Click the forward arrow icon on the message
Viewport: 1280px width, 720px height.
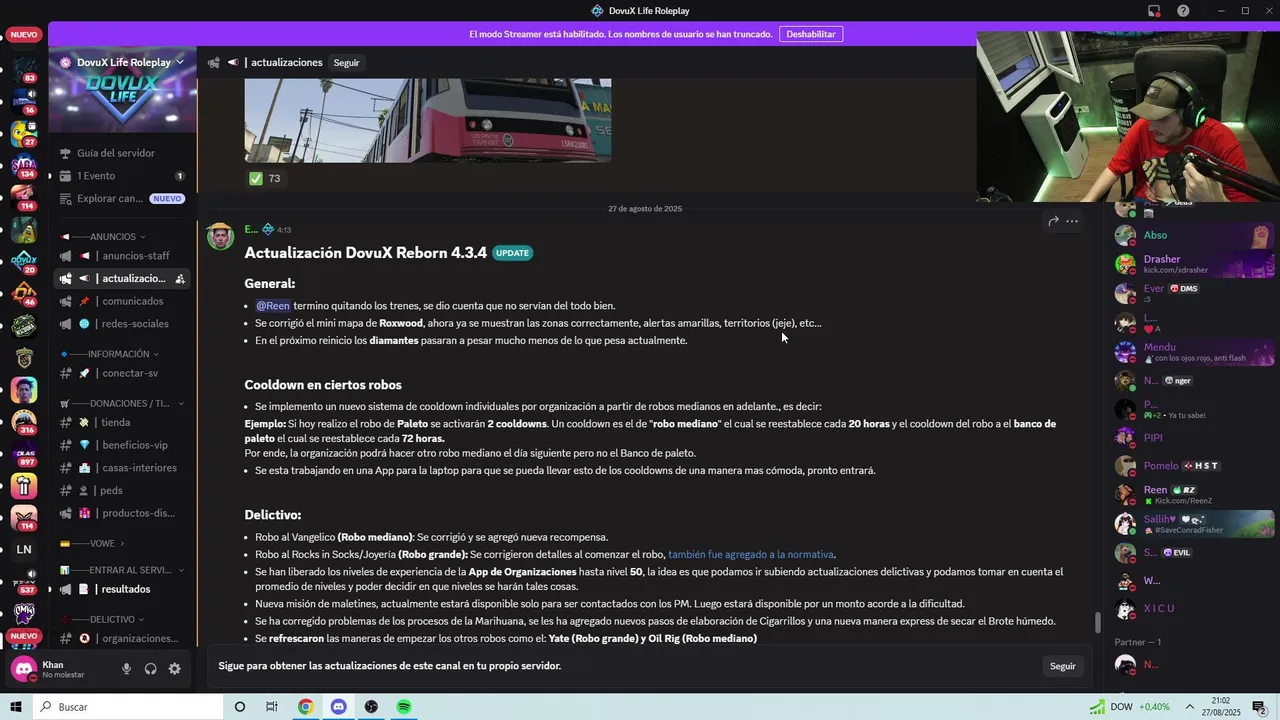[x=1053, y=221]
